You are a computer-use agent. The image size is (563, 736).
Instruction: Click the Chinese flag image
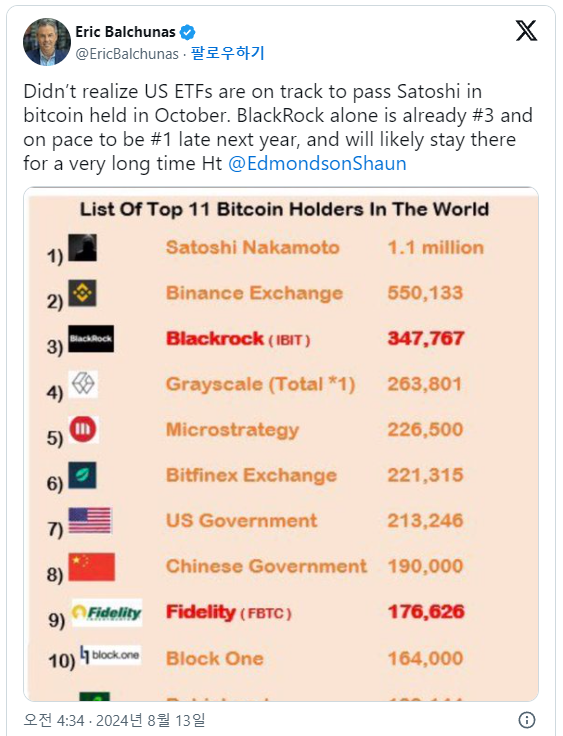(x=92, y=567)
